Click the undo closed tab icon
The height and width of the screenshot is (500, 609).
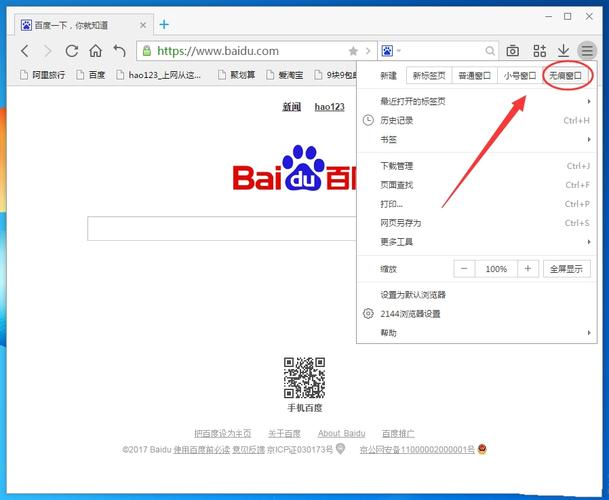[119, 50]
